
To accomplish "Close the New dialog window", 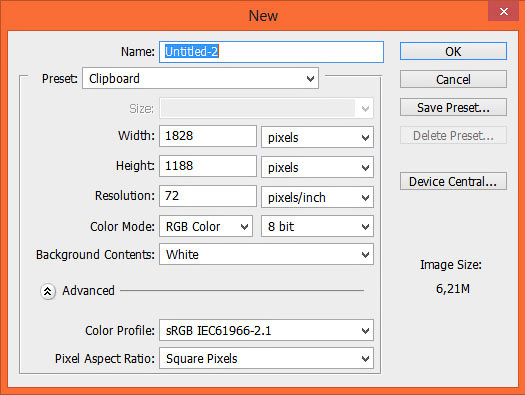I will tap(503, 12).
